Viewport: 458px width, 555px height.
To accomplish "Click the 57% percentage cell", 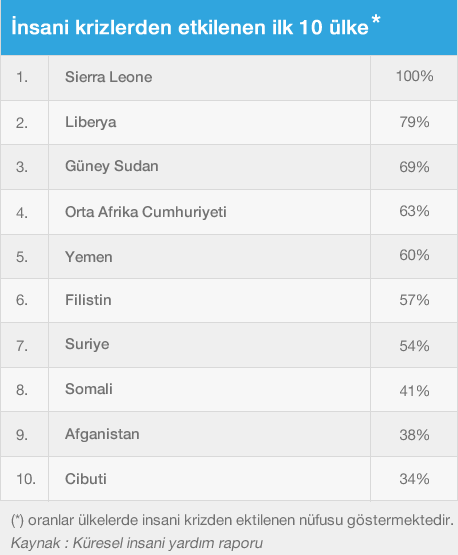I will [414, 301].
